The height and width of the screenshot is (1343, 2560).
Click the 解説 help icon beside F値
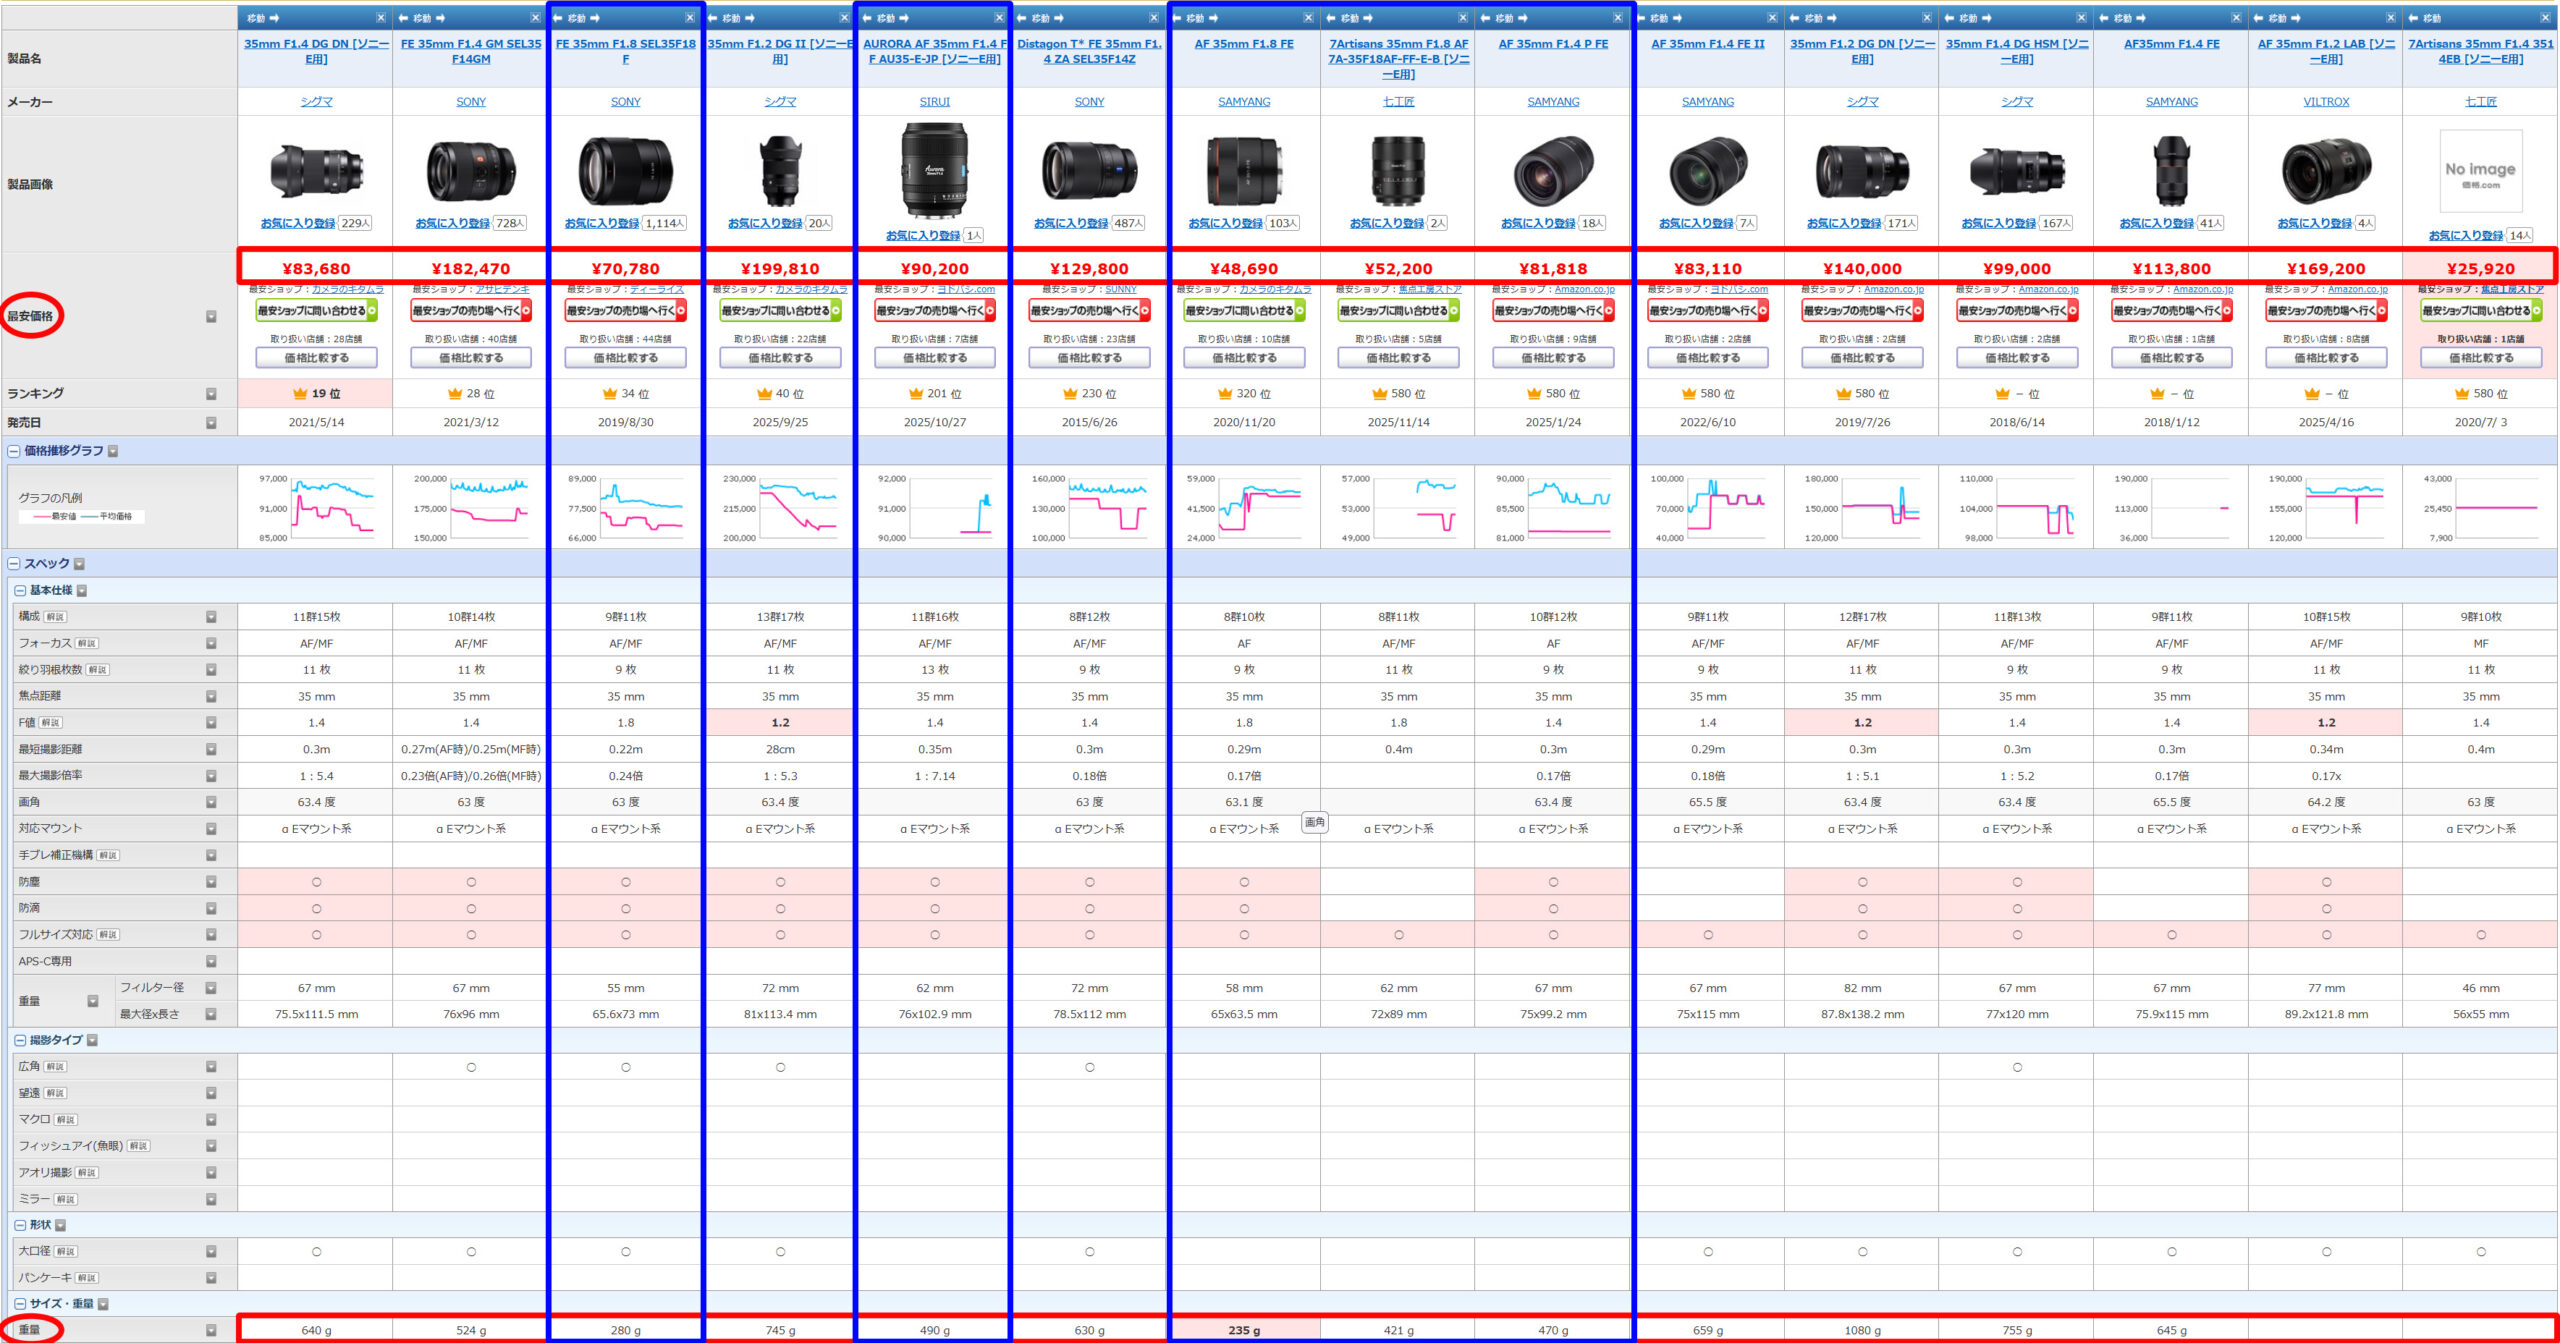tap(51, 723)
